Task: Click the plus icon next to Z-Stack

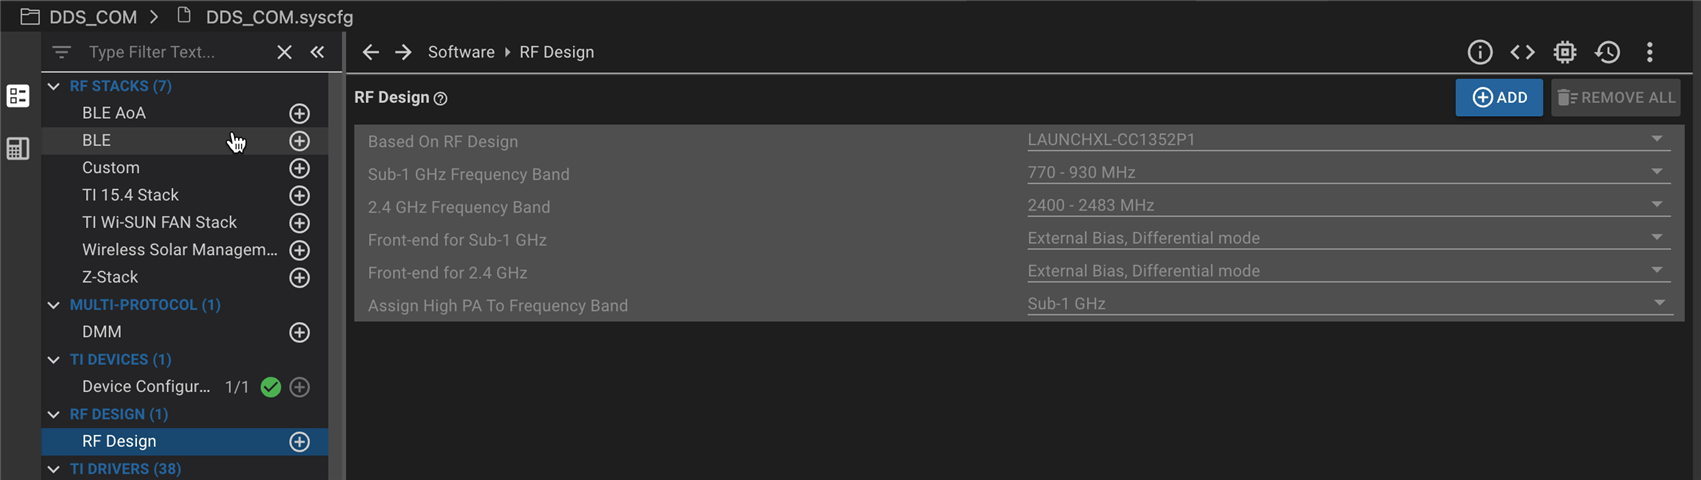Action: pyautogui.click(x=299, y=277)
